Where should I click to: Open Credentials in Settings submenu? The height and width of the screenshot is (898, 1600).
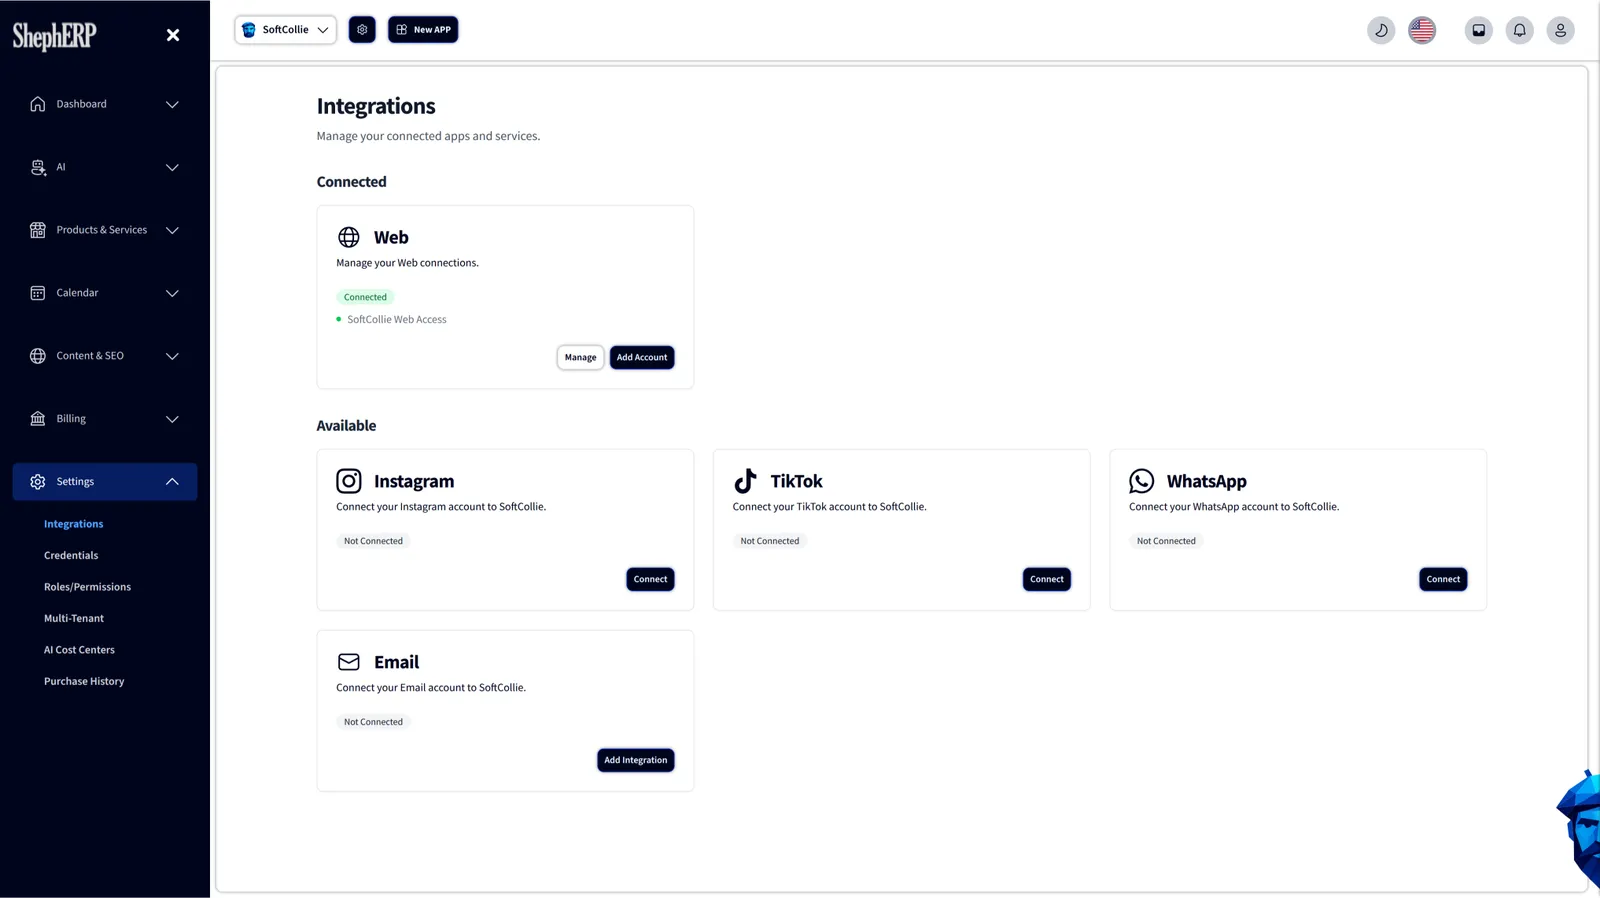click(71, 555)
